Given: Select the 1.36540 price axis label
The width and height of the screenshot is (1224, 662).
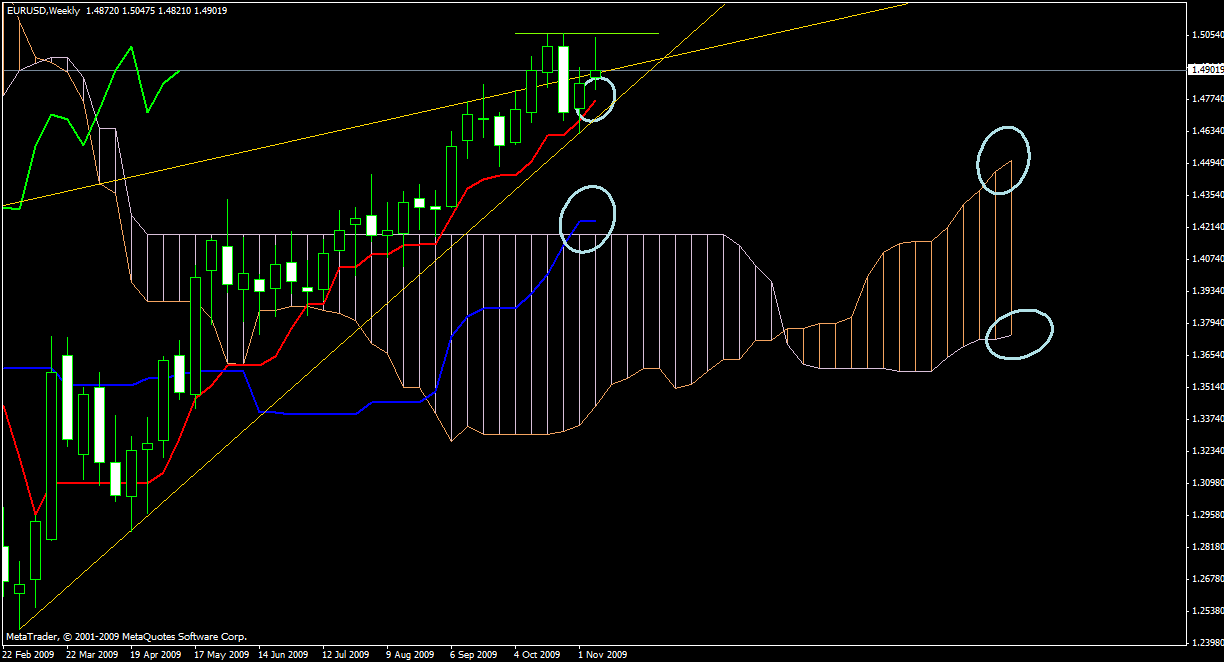Looking at the screenshot, I should click(1208, 355).
